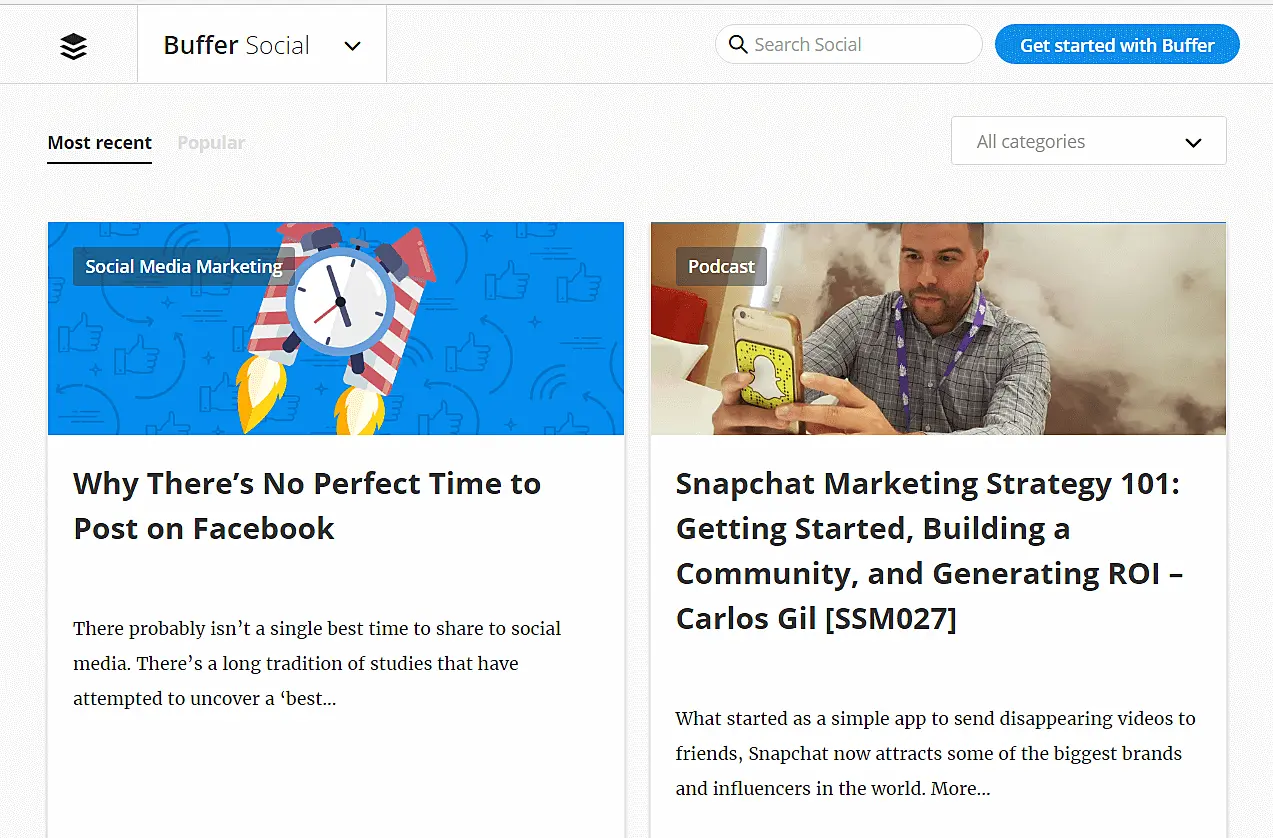The height and width of the screenshot is (838, 1273).
Task: Click the Facebook article excerpt text
Action: click(x=316, y=663)
